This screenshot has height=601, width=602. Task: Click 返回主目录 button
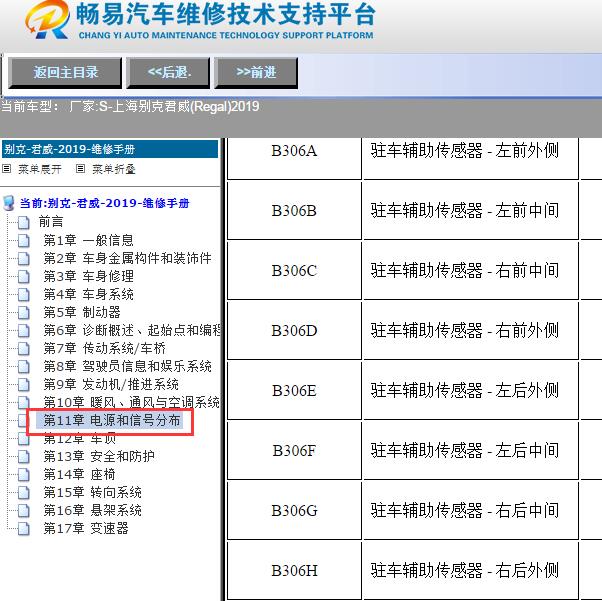(65, 73)
